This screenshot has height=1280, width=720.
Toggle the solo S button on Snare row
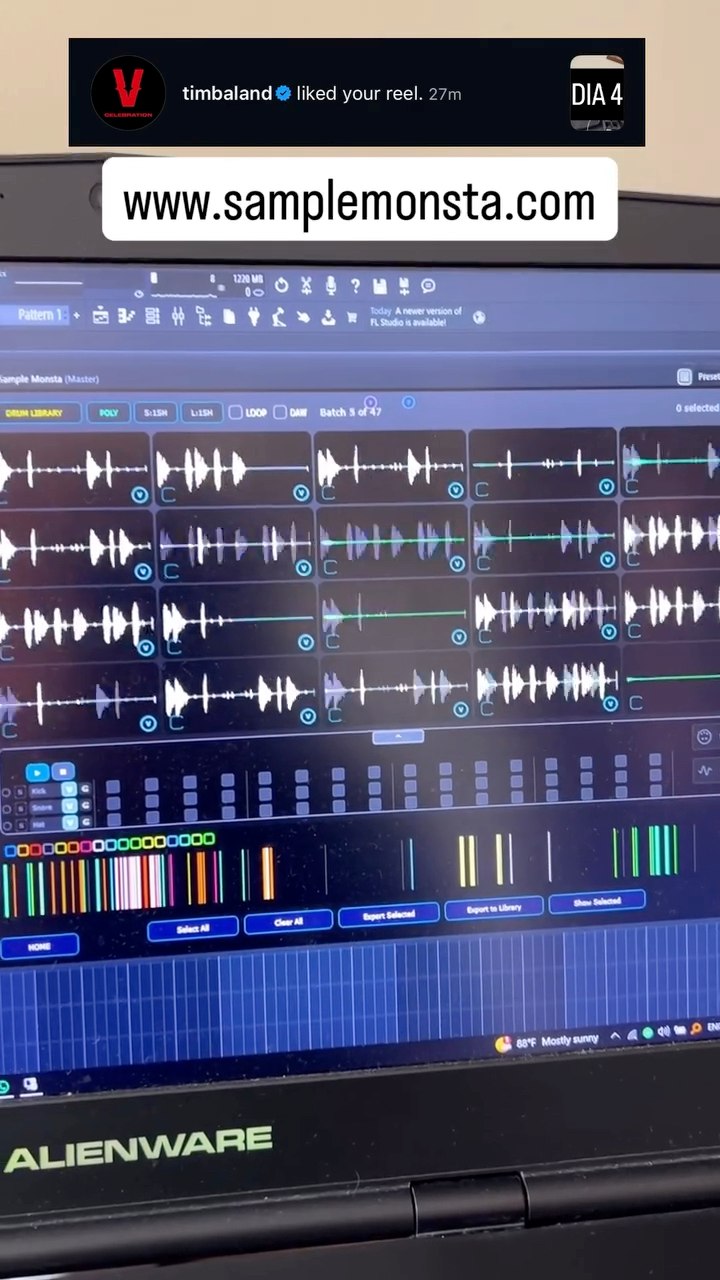click(x=20, y=808)
